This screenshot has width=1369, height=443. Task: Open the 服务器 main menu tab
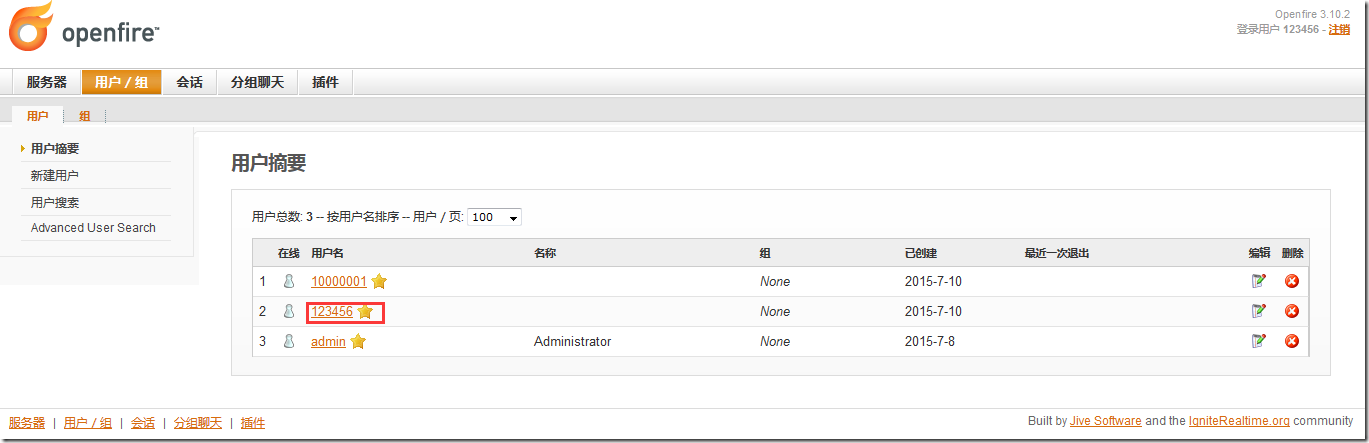(x=47, y=82)
